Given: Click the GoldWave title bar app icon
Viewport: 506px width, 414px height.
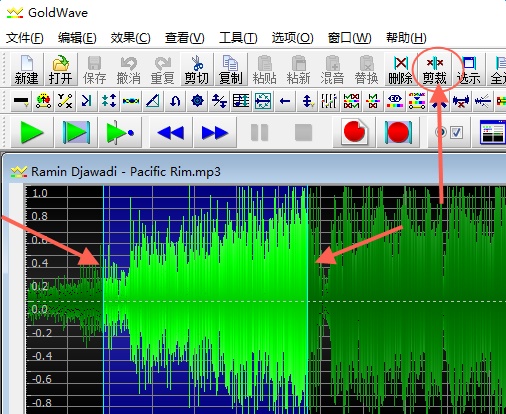Looking at the screenshot, I should [15, 13].
